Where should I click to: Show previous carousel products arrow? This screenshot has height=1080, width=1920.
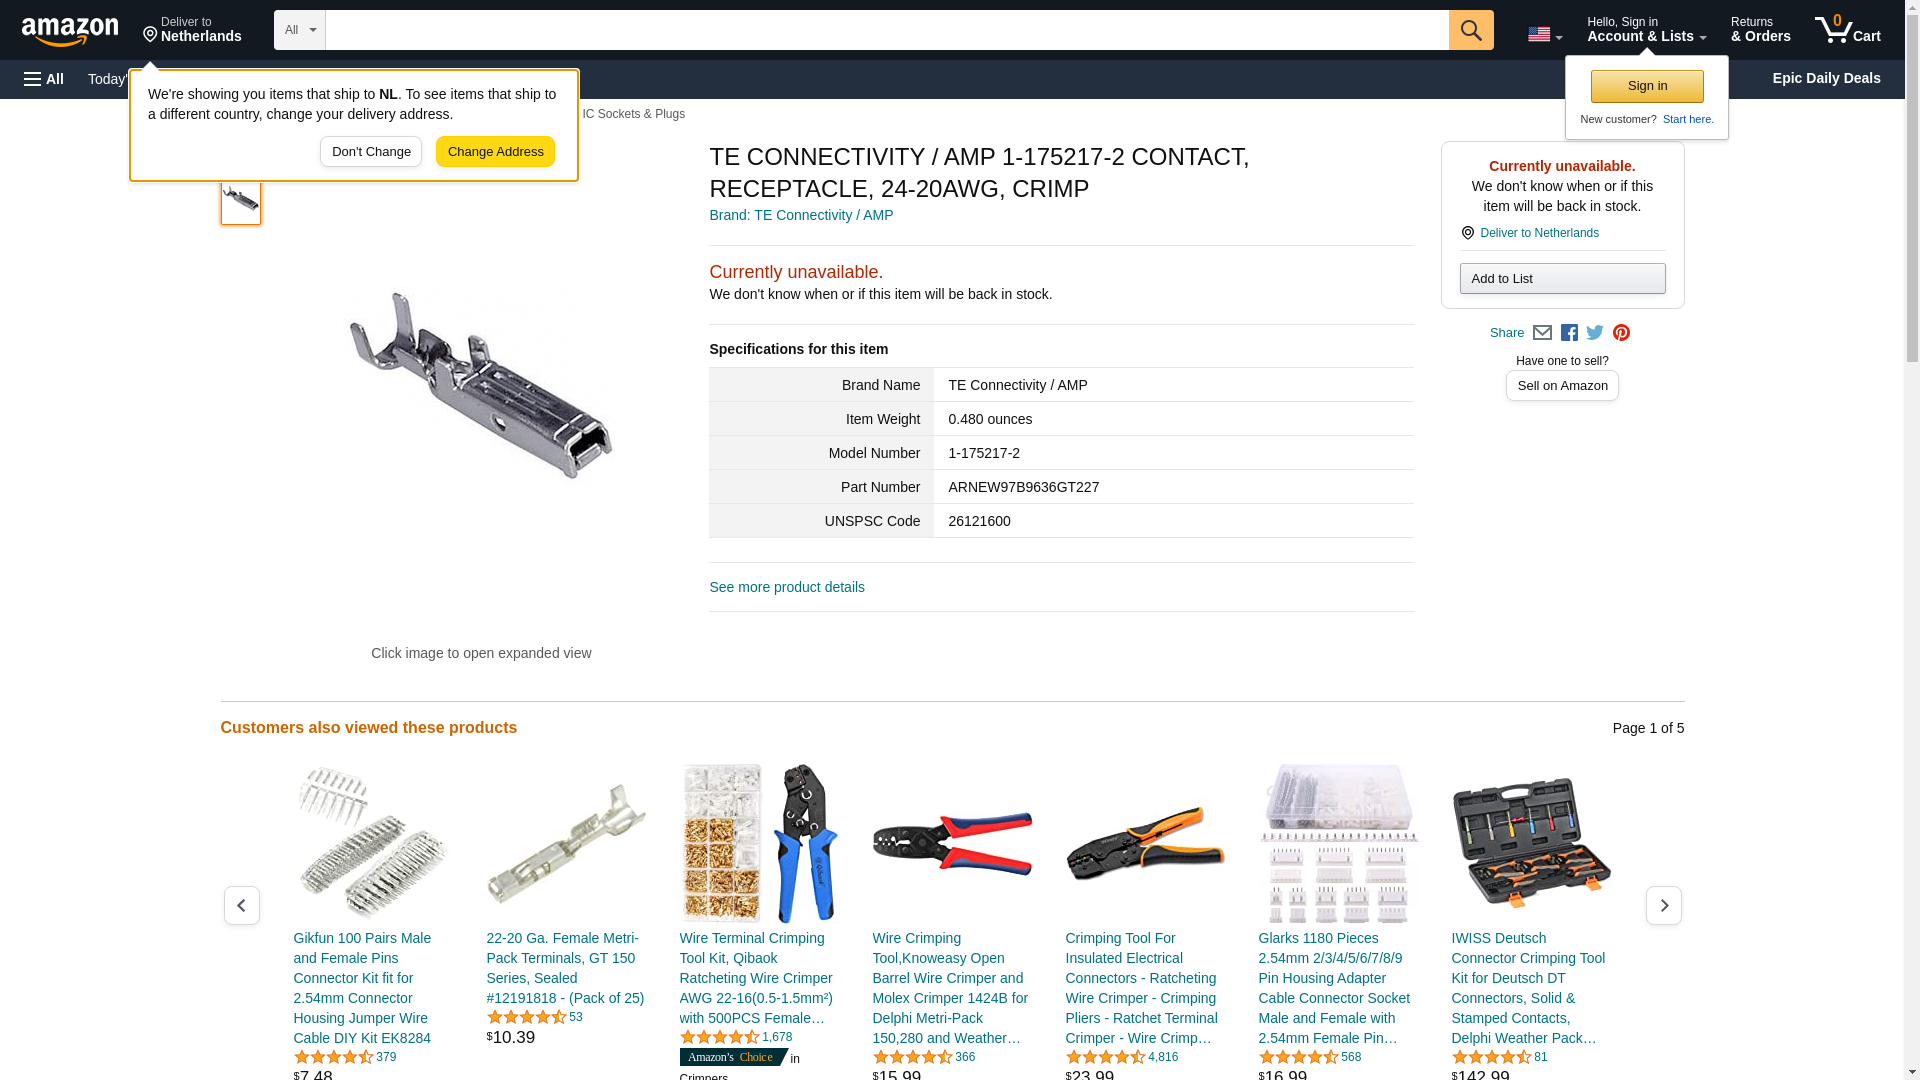click(x=241, y=905)
